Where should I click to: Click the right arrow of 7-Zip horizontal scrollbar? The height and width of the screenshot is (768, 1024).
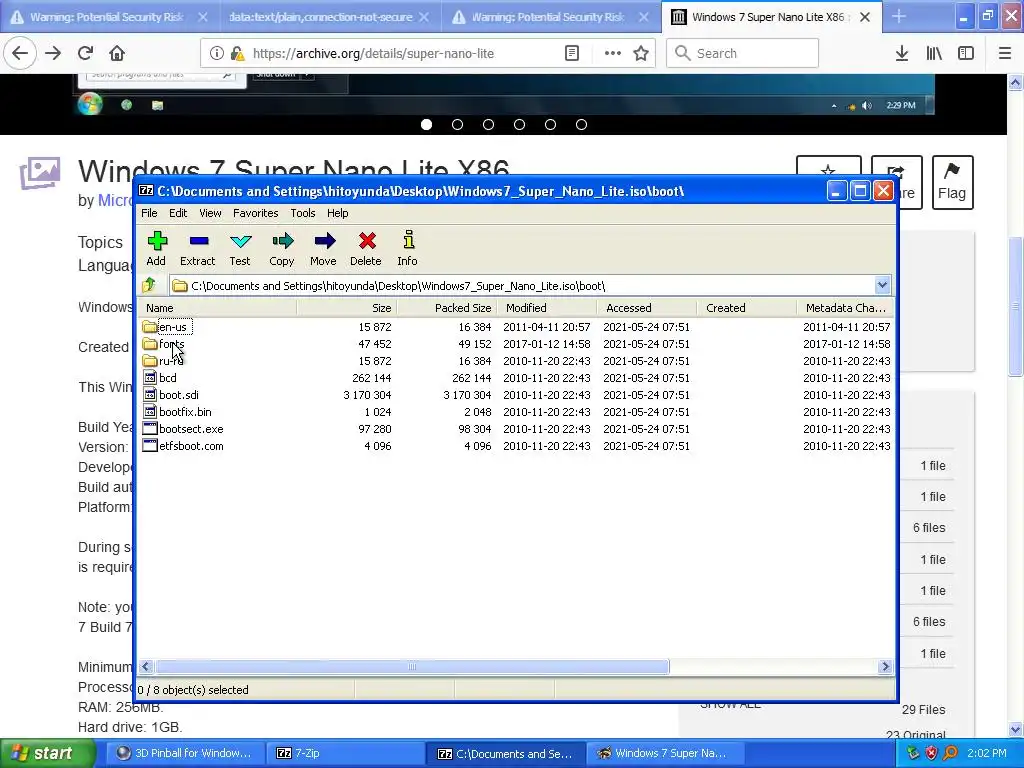point(885,667)
